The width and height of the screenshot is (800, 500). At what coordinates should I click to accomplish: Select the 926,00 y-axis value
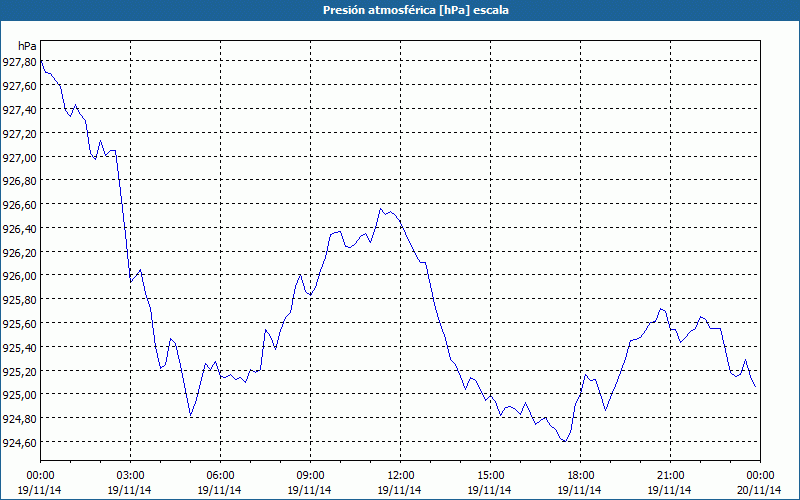pyautogui.click(x=20, y=276)
